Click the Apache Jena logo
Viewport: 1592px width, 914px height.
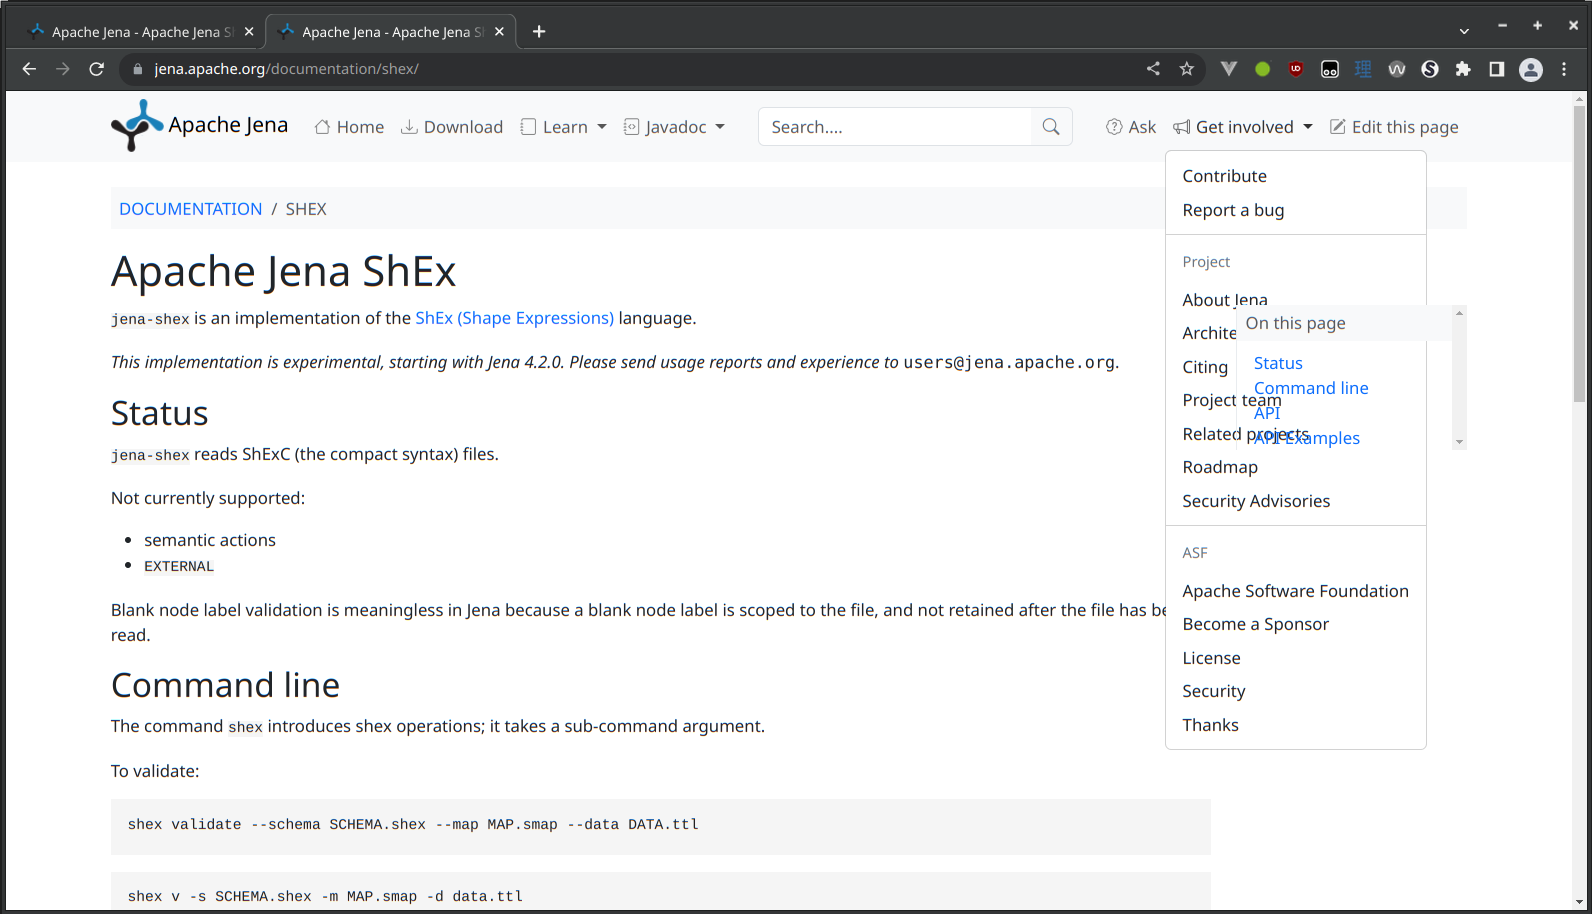[199, 125]
